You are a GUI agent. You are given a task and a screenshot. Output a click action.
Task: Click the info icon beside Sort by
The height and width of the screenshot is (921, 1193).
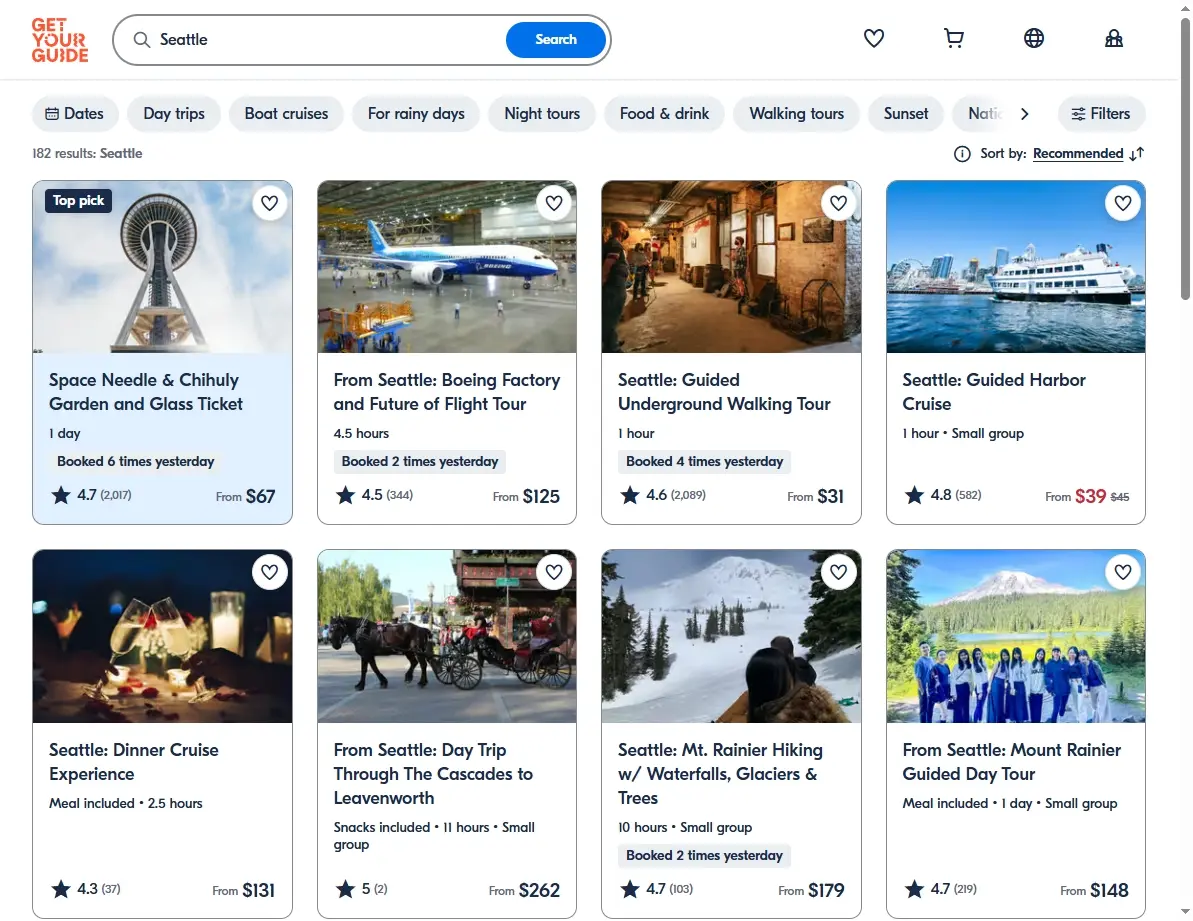point(962,154)
